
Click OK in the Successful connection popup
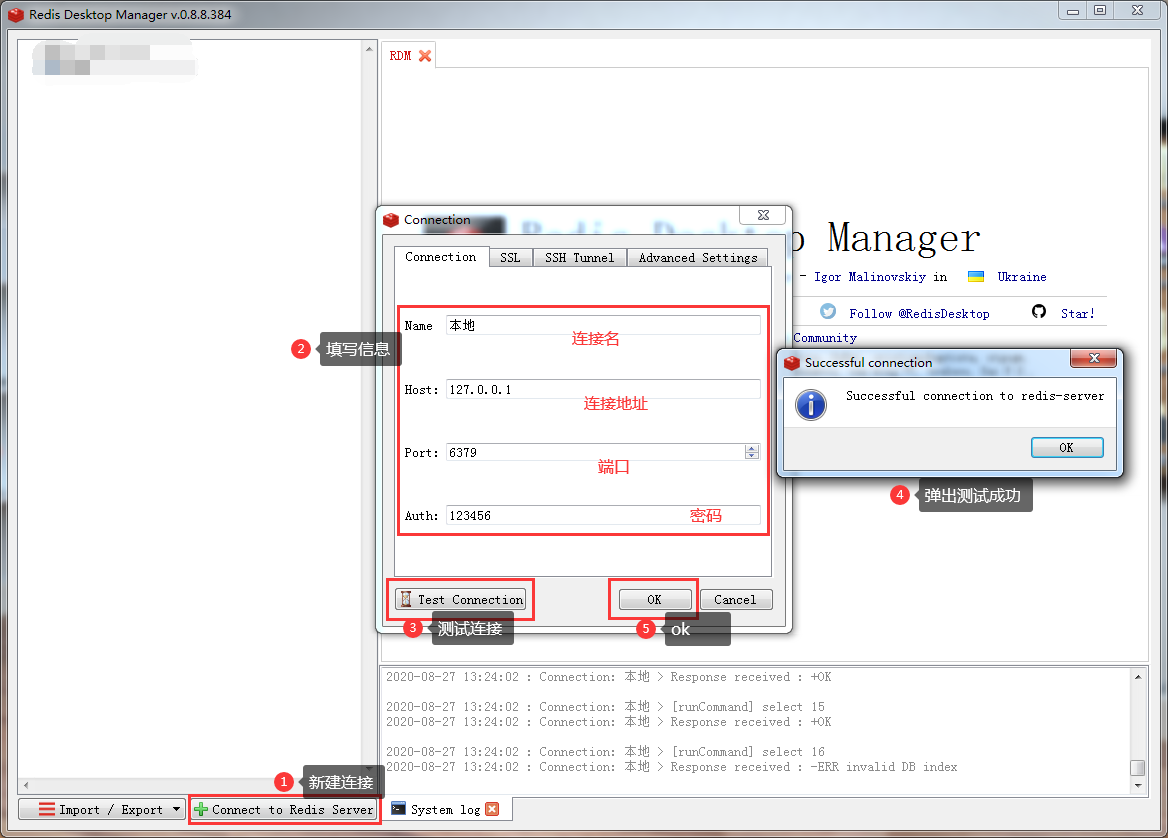pyautogui.click(x=1067, y=448)
